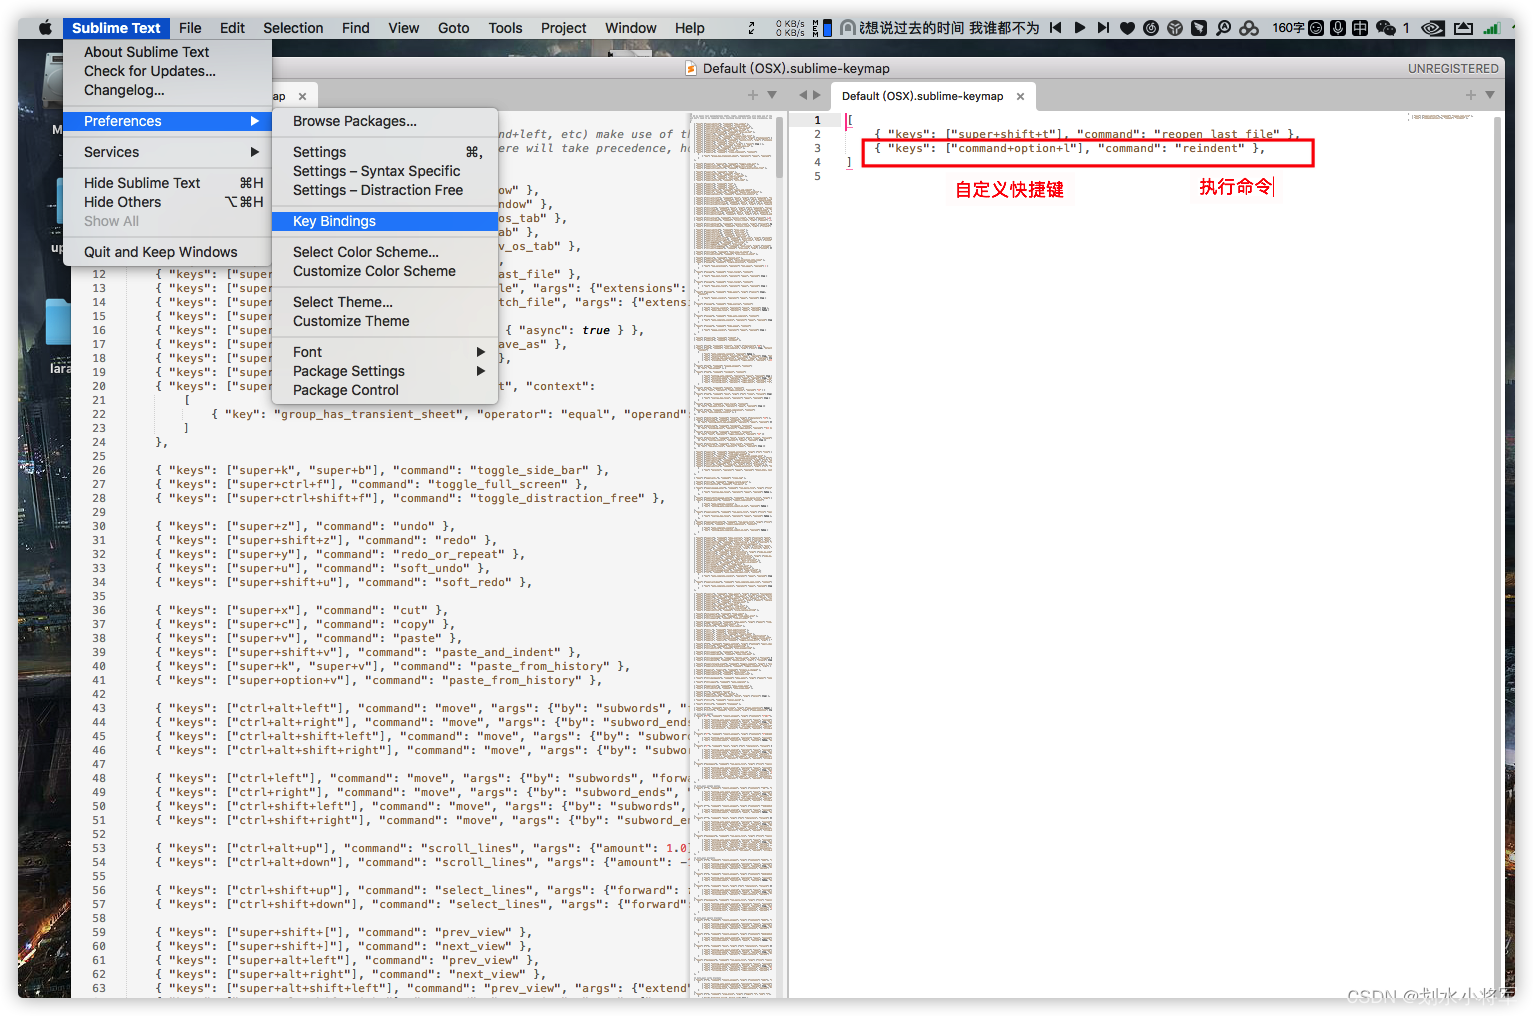Choose Select Theme… menu item
The height and width of the screenshot is (1016, 1533).
click(x=385, y=302)
